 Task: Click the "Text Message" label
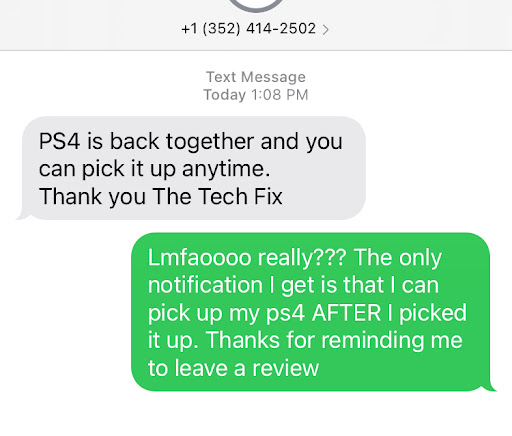tap(256, 77)
